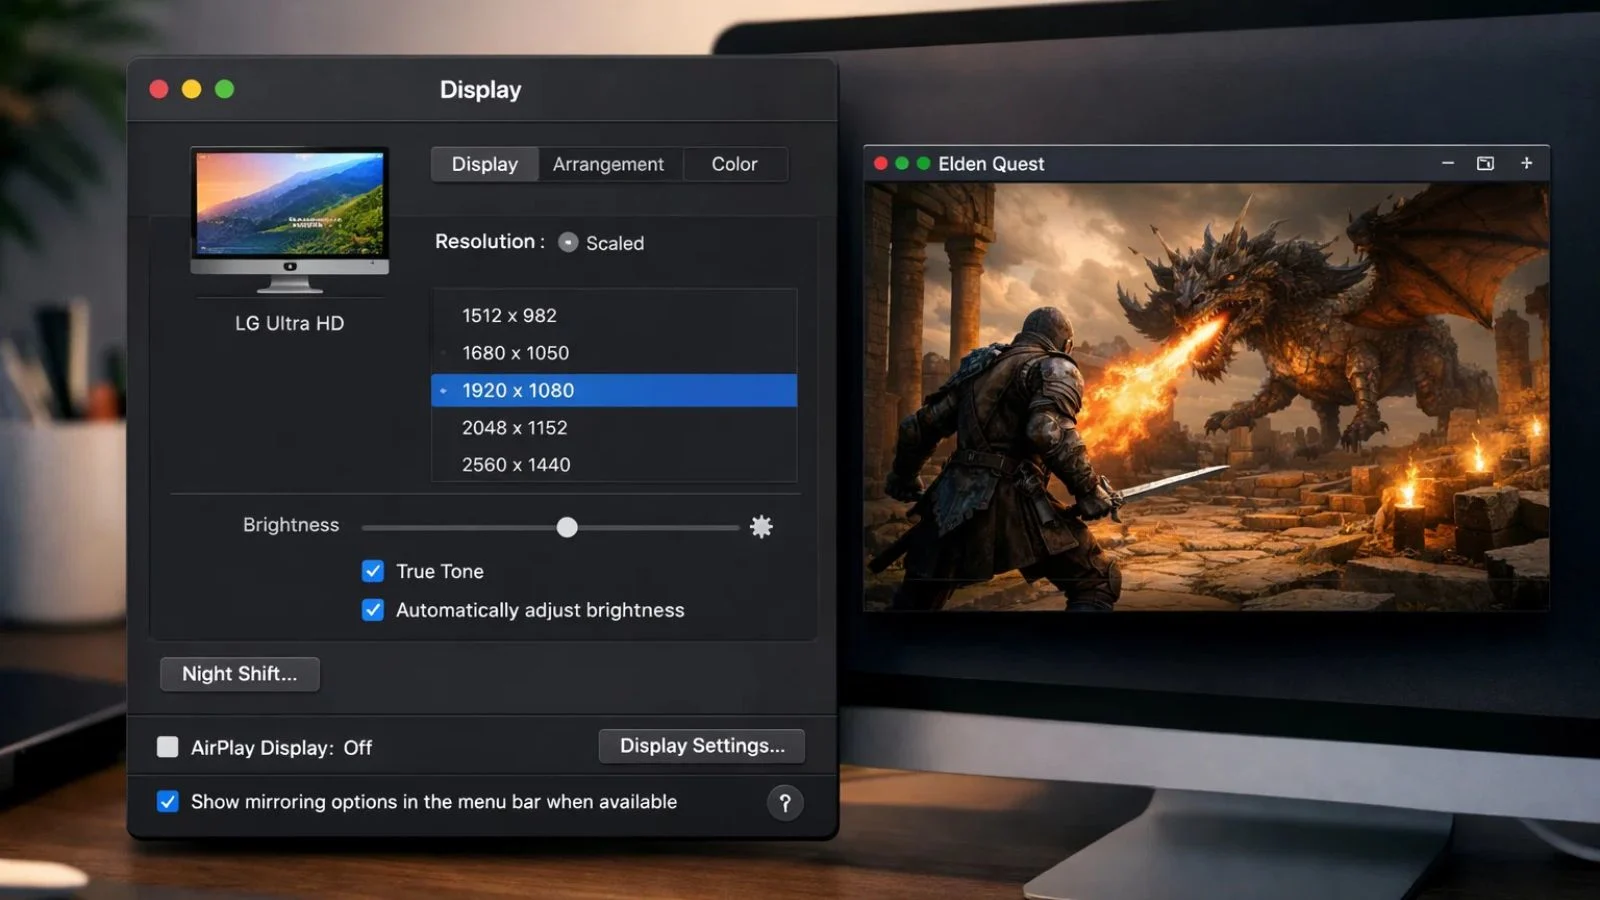Click the brightness sun icon

coord(761,527)
